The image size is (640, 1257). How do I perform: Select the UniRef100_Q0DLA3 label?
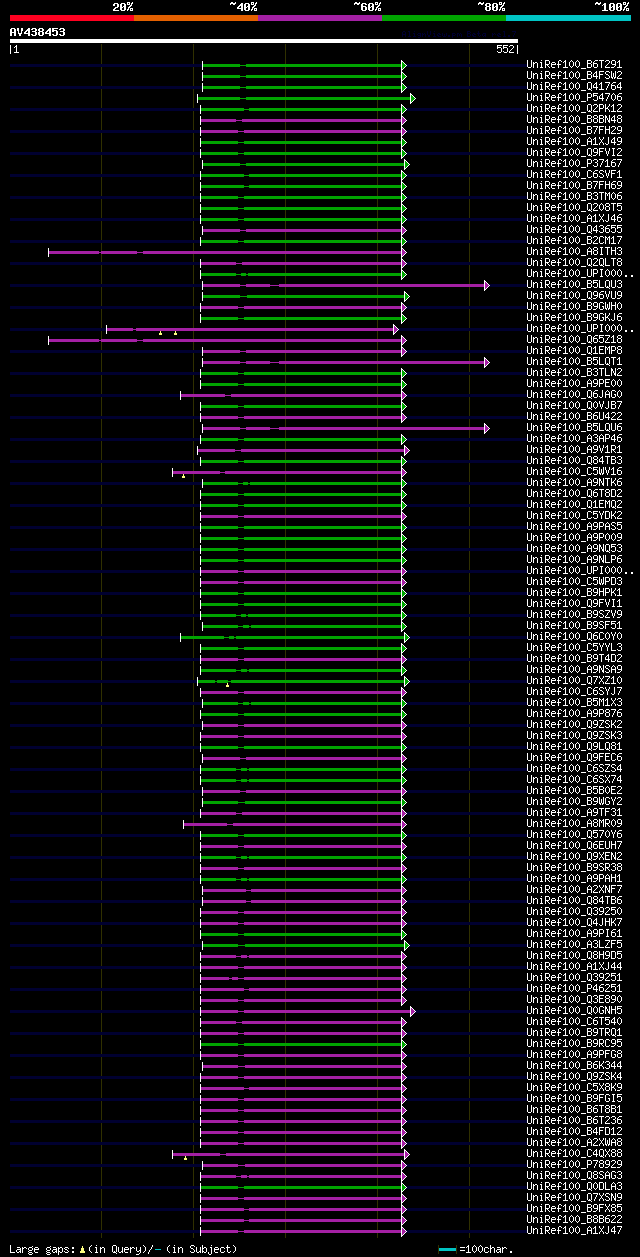[x=573, y=1187]
